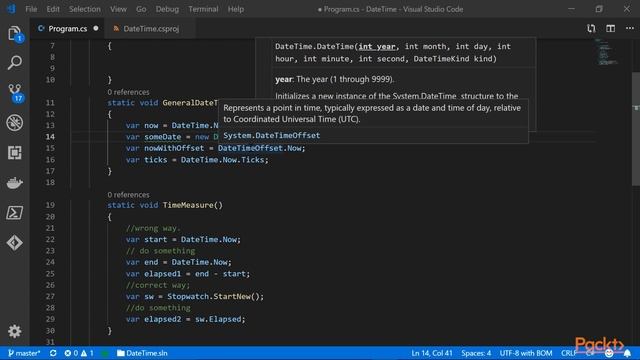
Task: Open the Explorer view in activity bar
Action: 15,34
